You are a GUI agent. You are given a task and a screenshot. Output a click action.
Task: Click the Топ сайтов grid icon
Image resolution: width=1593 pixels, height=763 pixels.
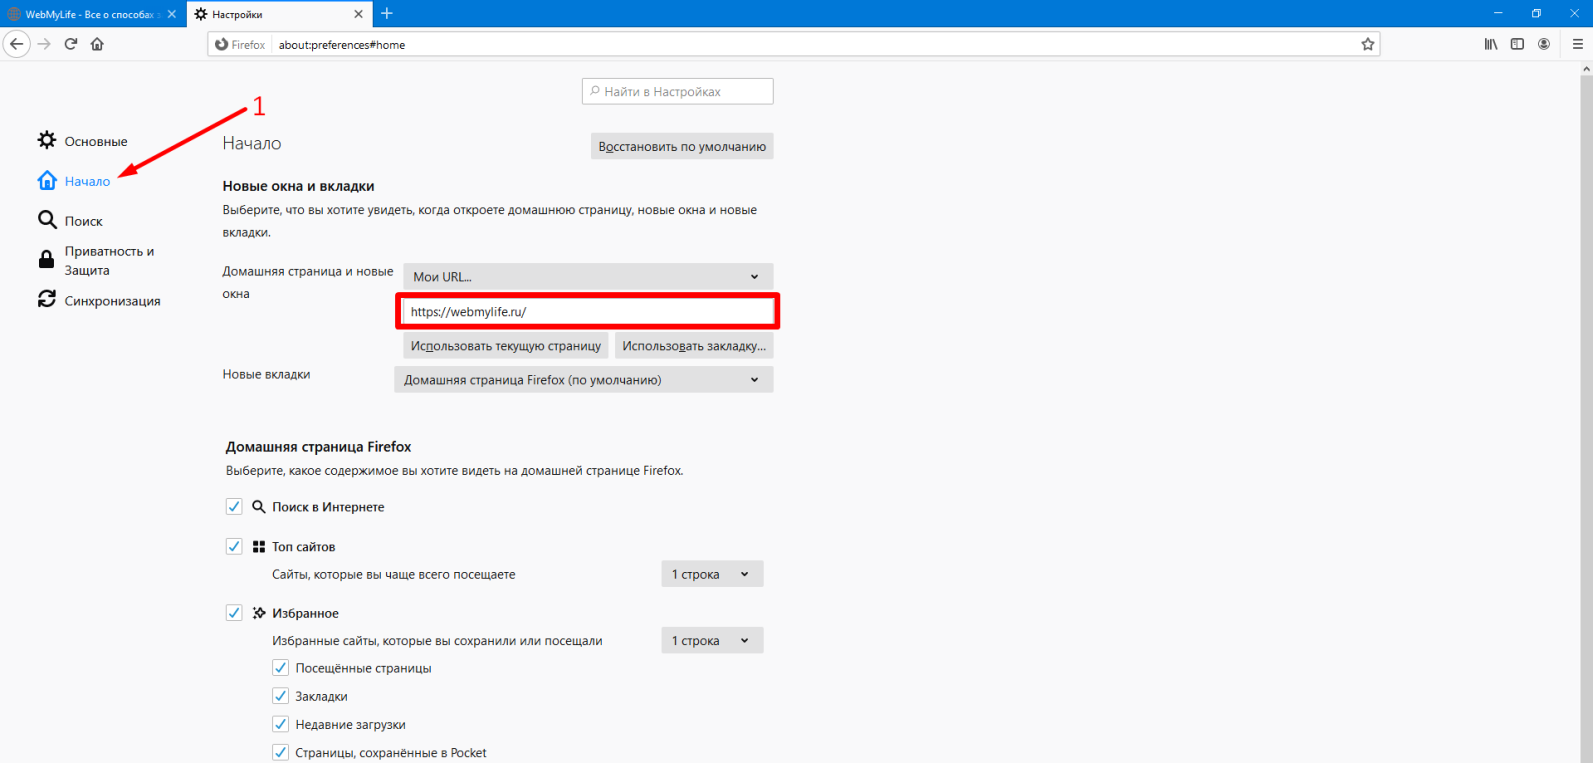(259, 547)
